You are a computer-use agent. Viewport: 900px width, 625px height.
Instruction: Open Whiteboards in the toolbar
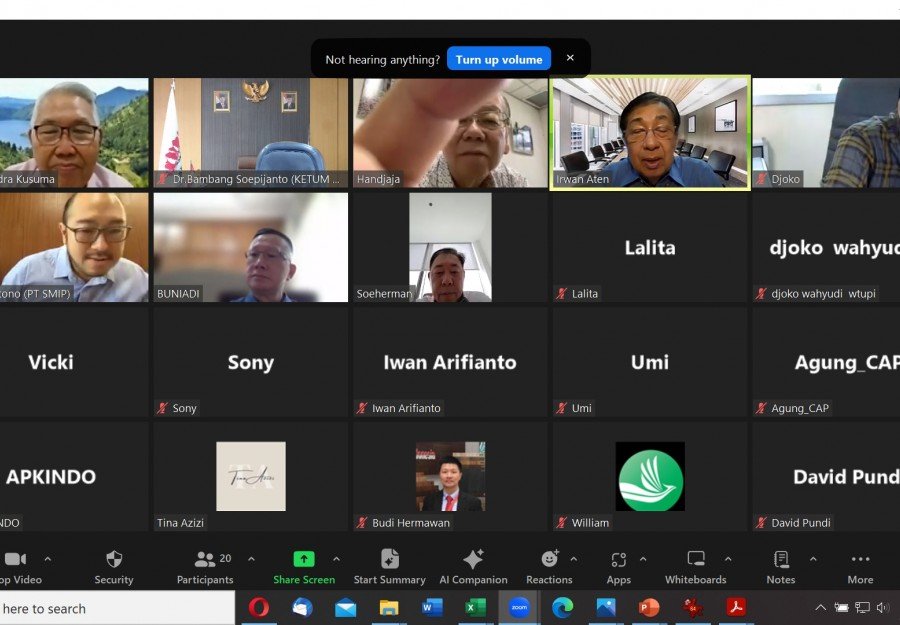(x=696, y=568)
